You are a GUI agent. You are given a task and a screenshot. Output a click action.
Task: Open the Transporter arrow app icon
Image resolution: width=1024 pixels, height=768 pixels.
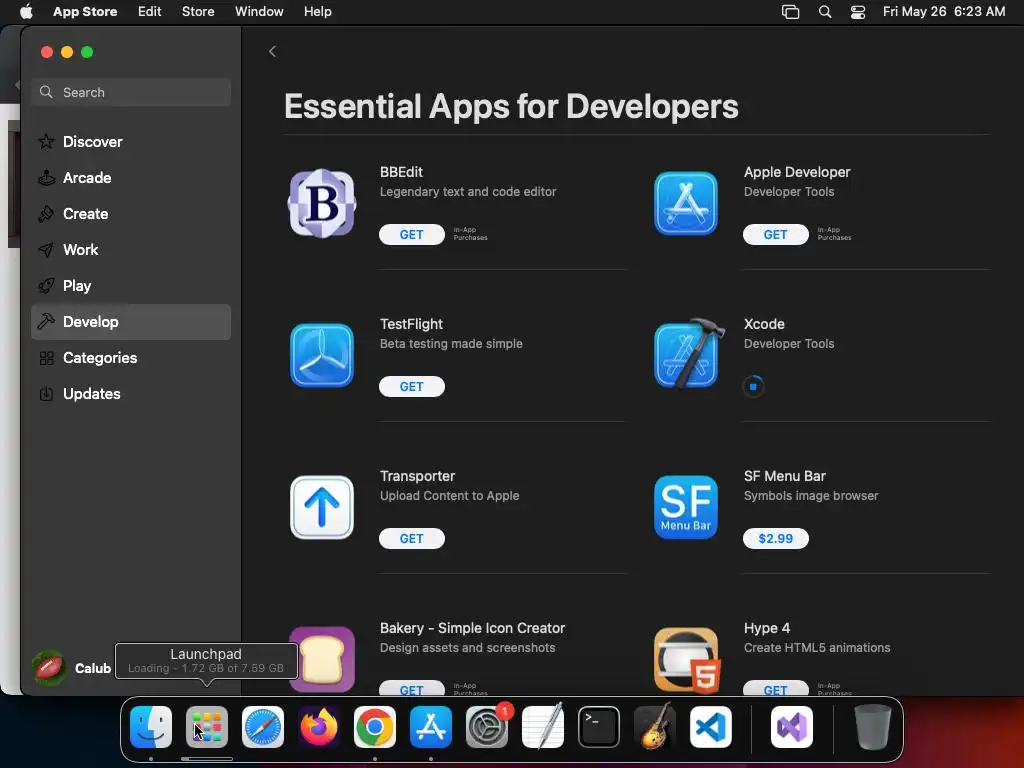(x=322, y=507)
